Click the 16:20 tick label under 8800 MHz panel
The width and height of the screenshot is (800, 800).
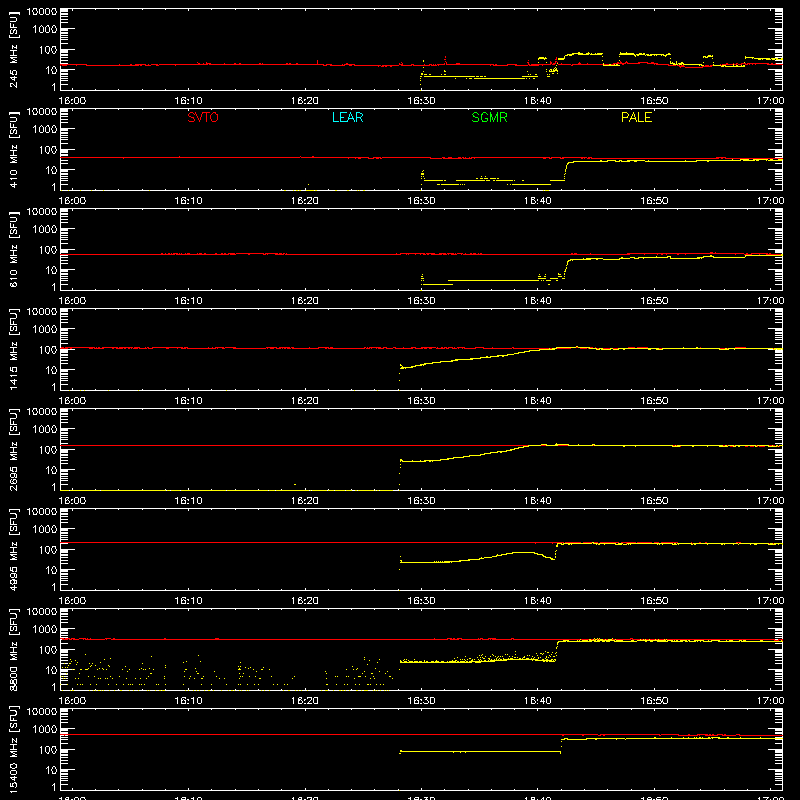click(x=305, y=701)
